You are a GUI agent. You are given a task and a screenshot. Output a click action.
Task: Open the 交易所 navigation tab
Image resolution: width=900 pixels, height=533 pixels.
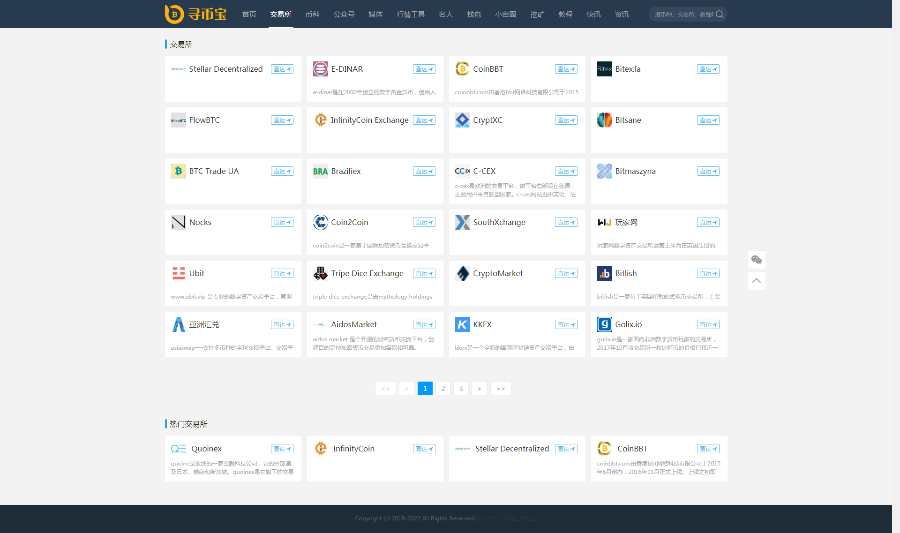tap(281, 15)
